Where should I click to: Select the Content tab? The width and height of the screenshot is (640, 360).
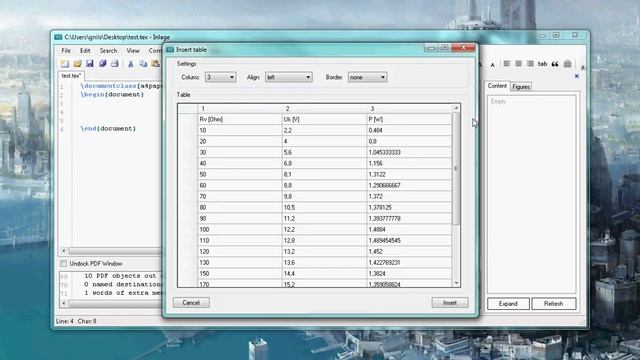(497, 86)
